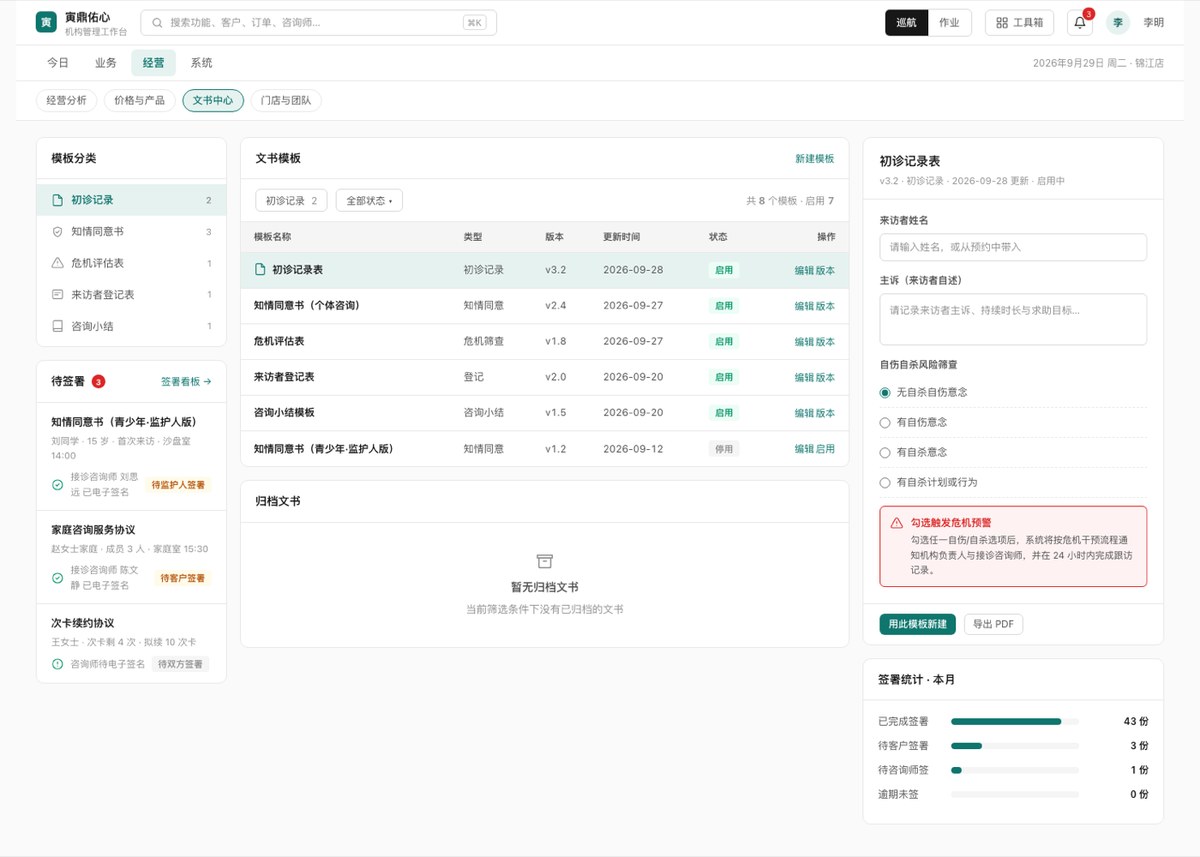Select the 经营 tab

153,63
